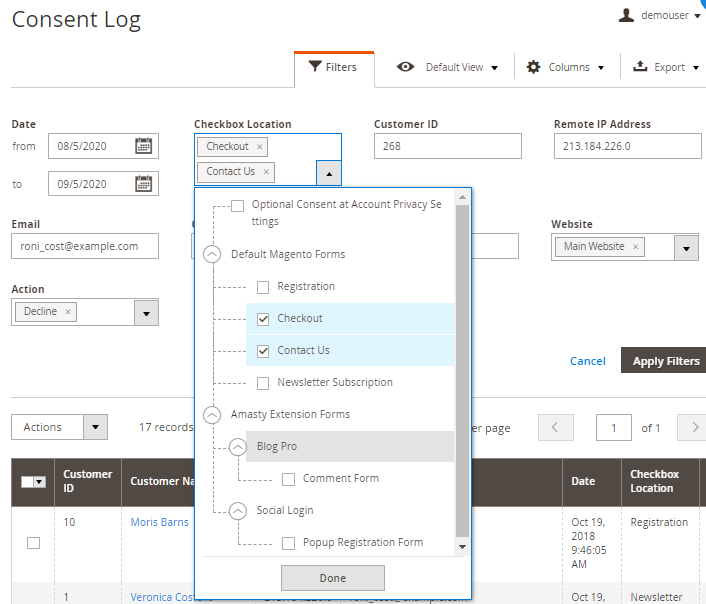The width and height of the screenshot is (706, 604).
Task: Enable the Newsletter Subscription checkbox
Action: [263, 383]
